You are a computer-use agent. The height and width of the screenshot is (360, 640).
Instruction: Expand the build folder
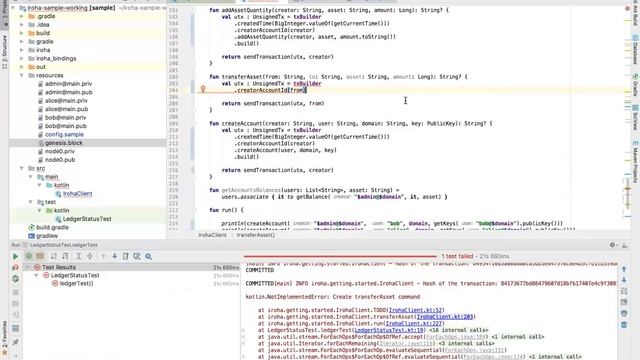22,33
